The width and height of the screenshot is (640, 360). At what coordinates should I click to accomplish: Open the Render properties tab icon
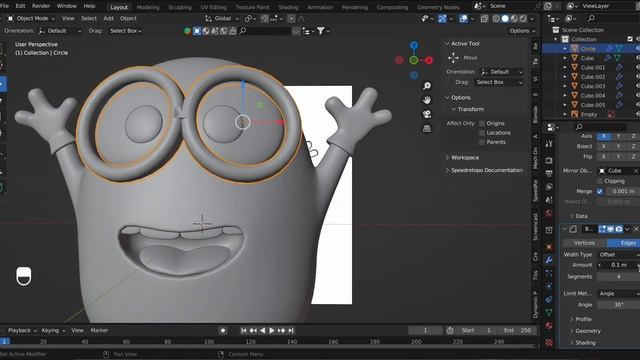pyautogui.click(x=549, y=160)
